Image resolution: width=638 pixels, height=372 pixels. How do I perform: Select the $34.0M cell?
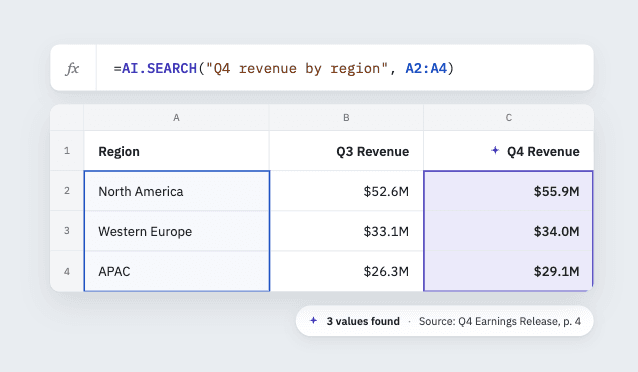[509, 231]
